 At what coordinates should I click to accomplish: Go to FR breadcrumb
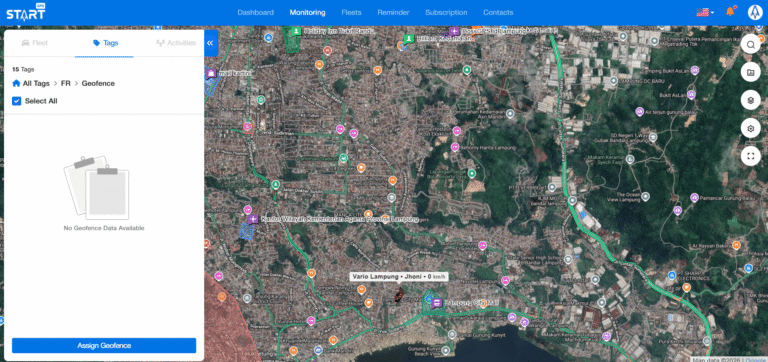pyautogui.click(x=66, y=83)
